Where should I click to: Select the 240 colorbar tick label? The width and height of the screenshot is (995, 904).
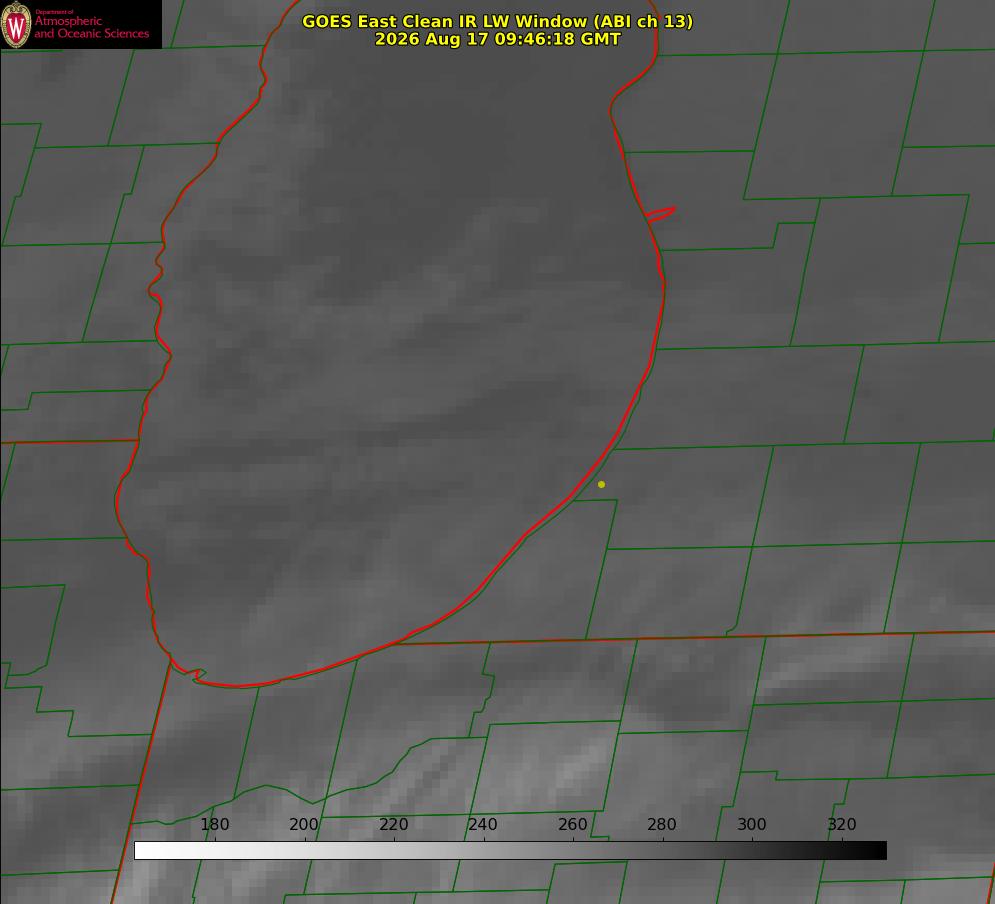483,824
